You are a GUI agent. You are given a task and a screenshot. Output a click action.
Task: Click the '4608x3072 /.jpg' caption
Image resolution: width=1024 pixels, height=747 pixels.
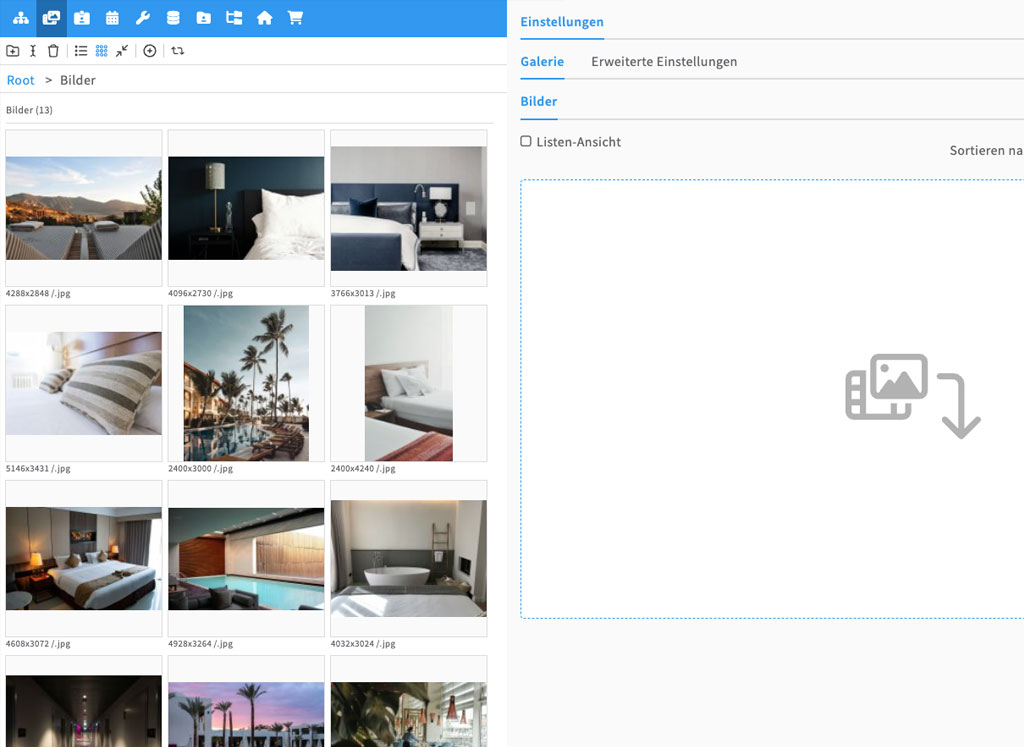[38, 644]
